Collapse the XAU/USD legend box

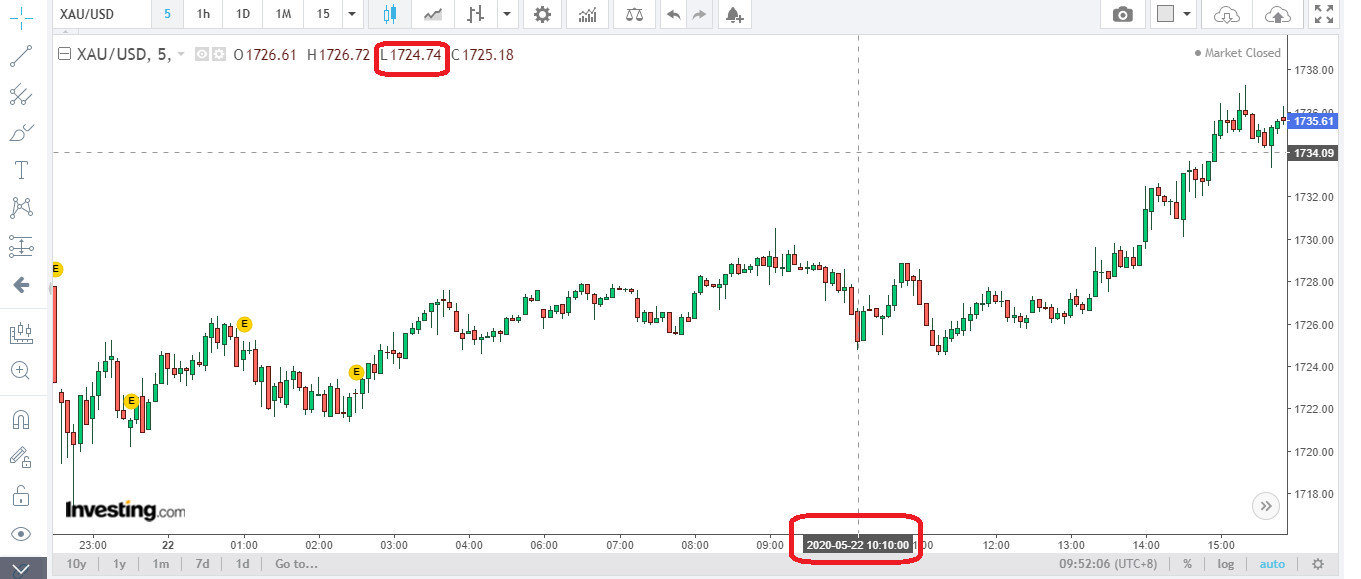click(x=65, y=55)
